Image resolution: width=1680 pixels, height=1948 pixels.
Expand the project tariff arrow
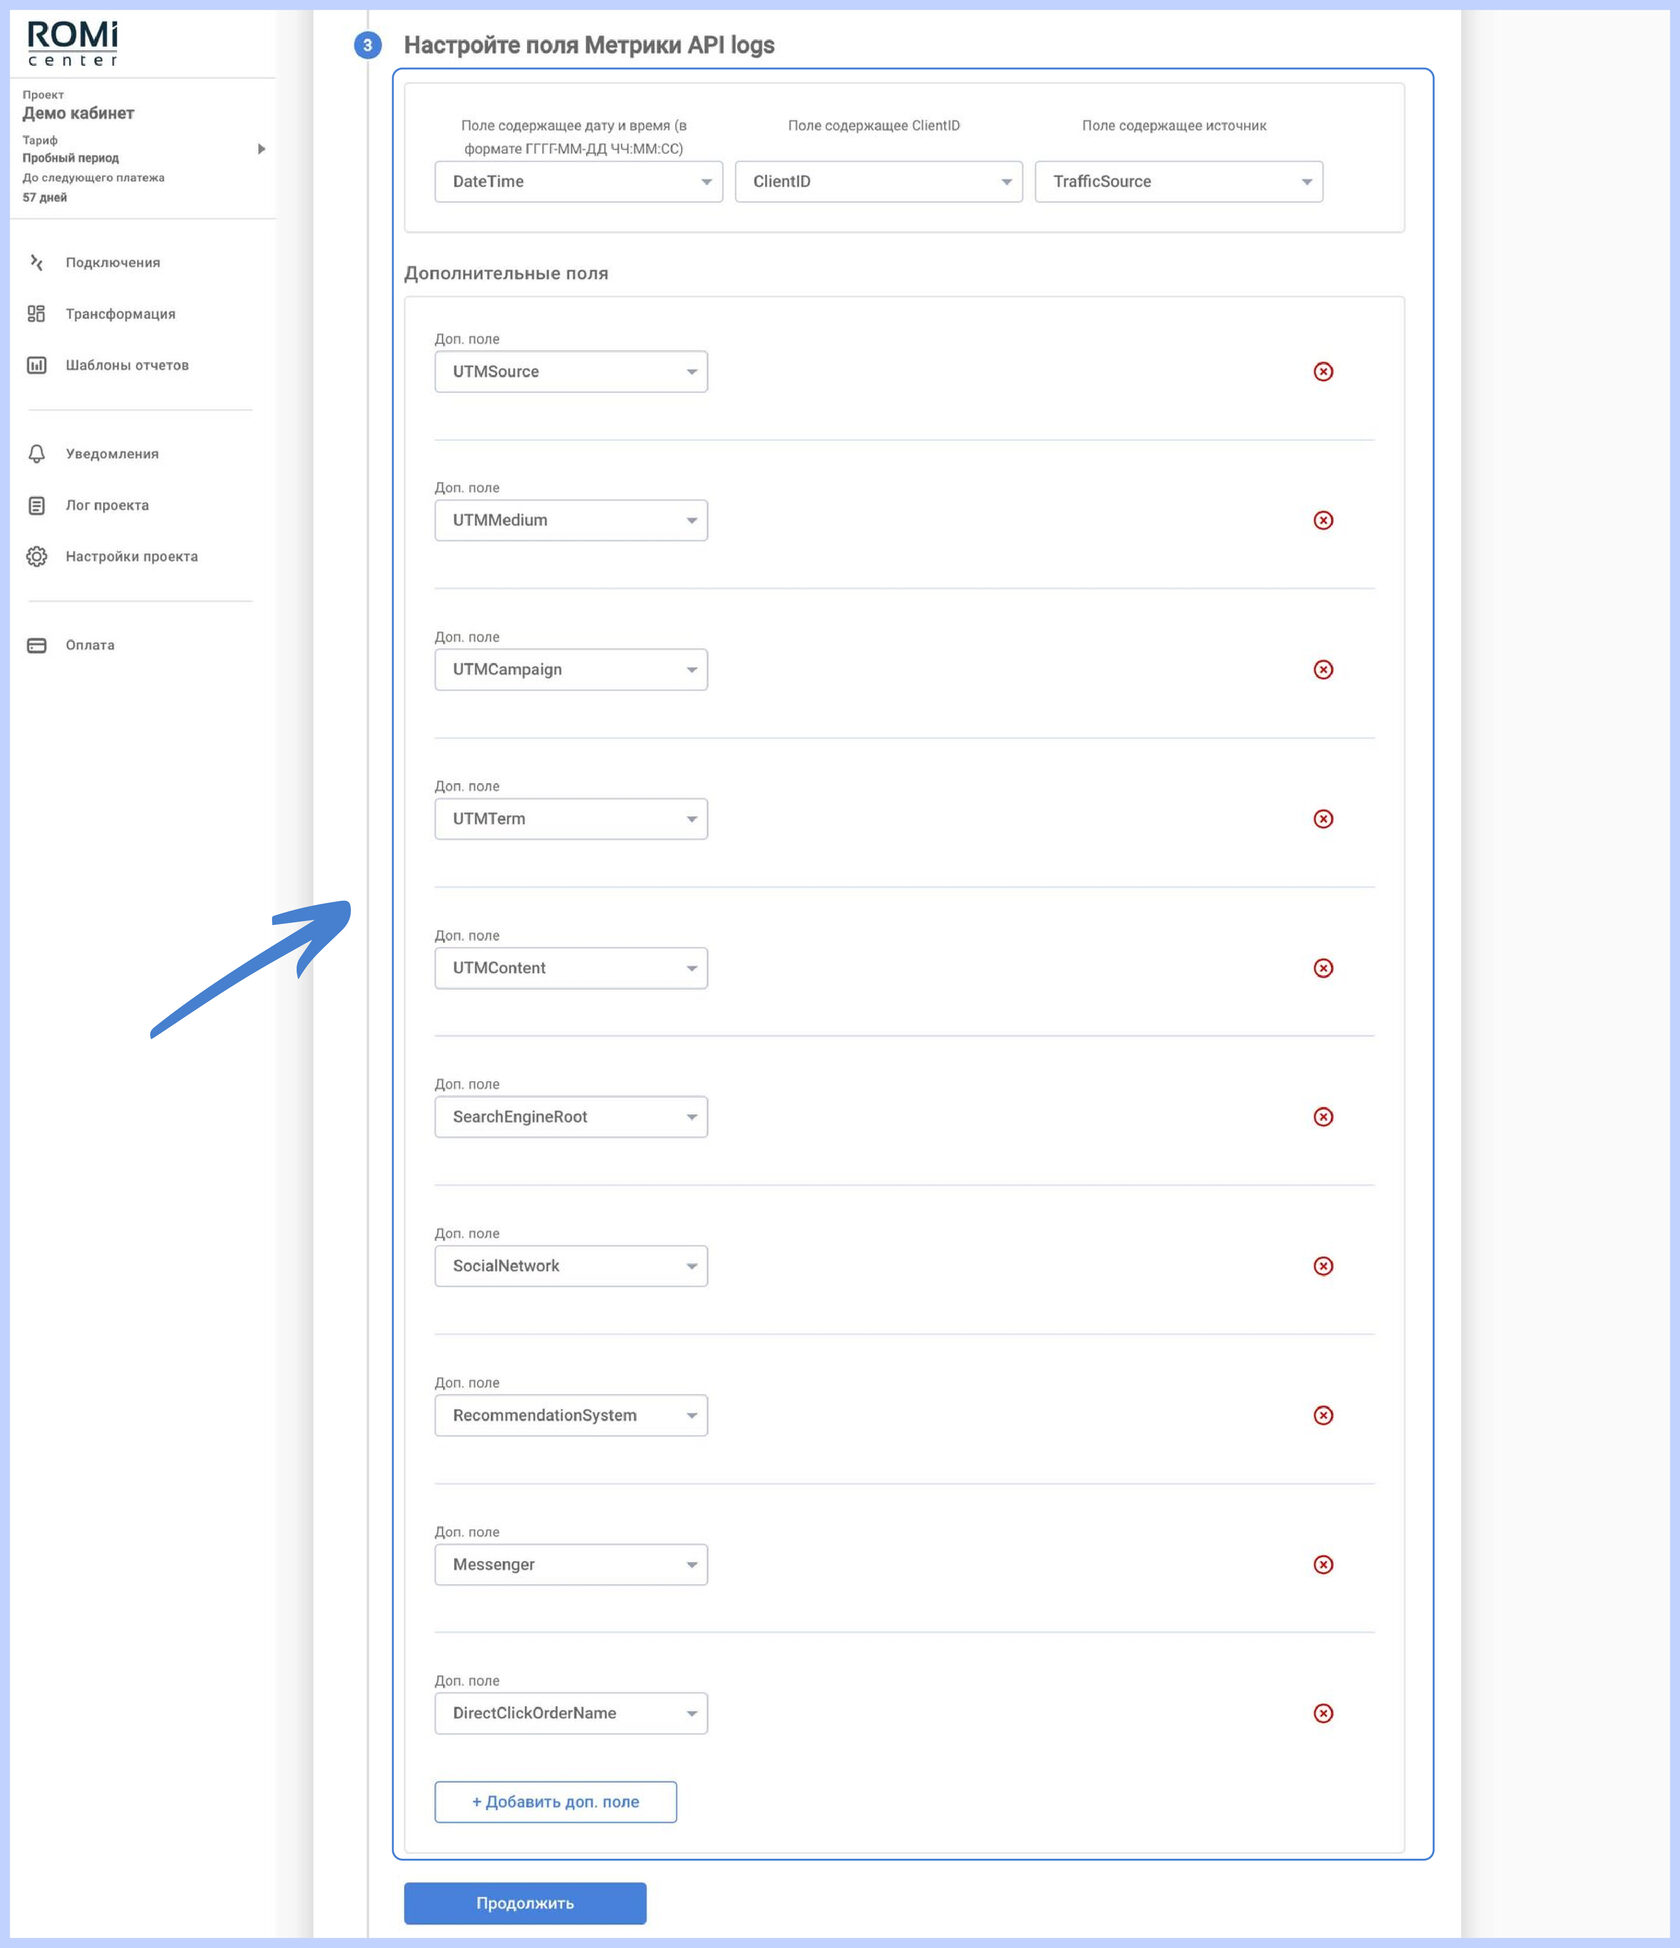pos(261,149)
